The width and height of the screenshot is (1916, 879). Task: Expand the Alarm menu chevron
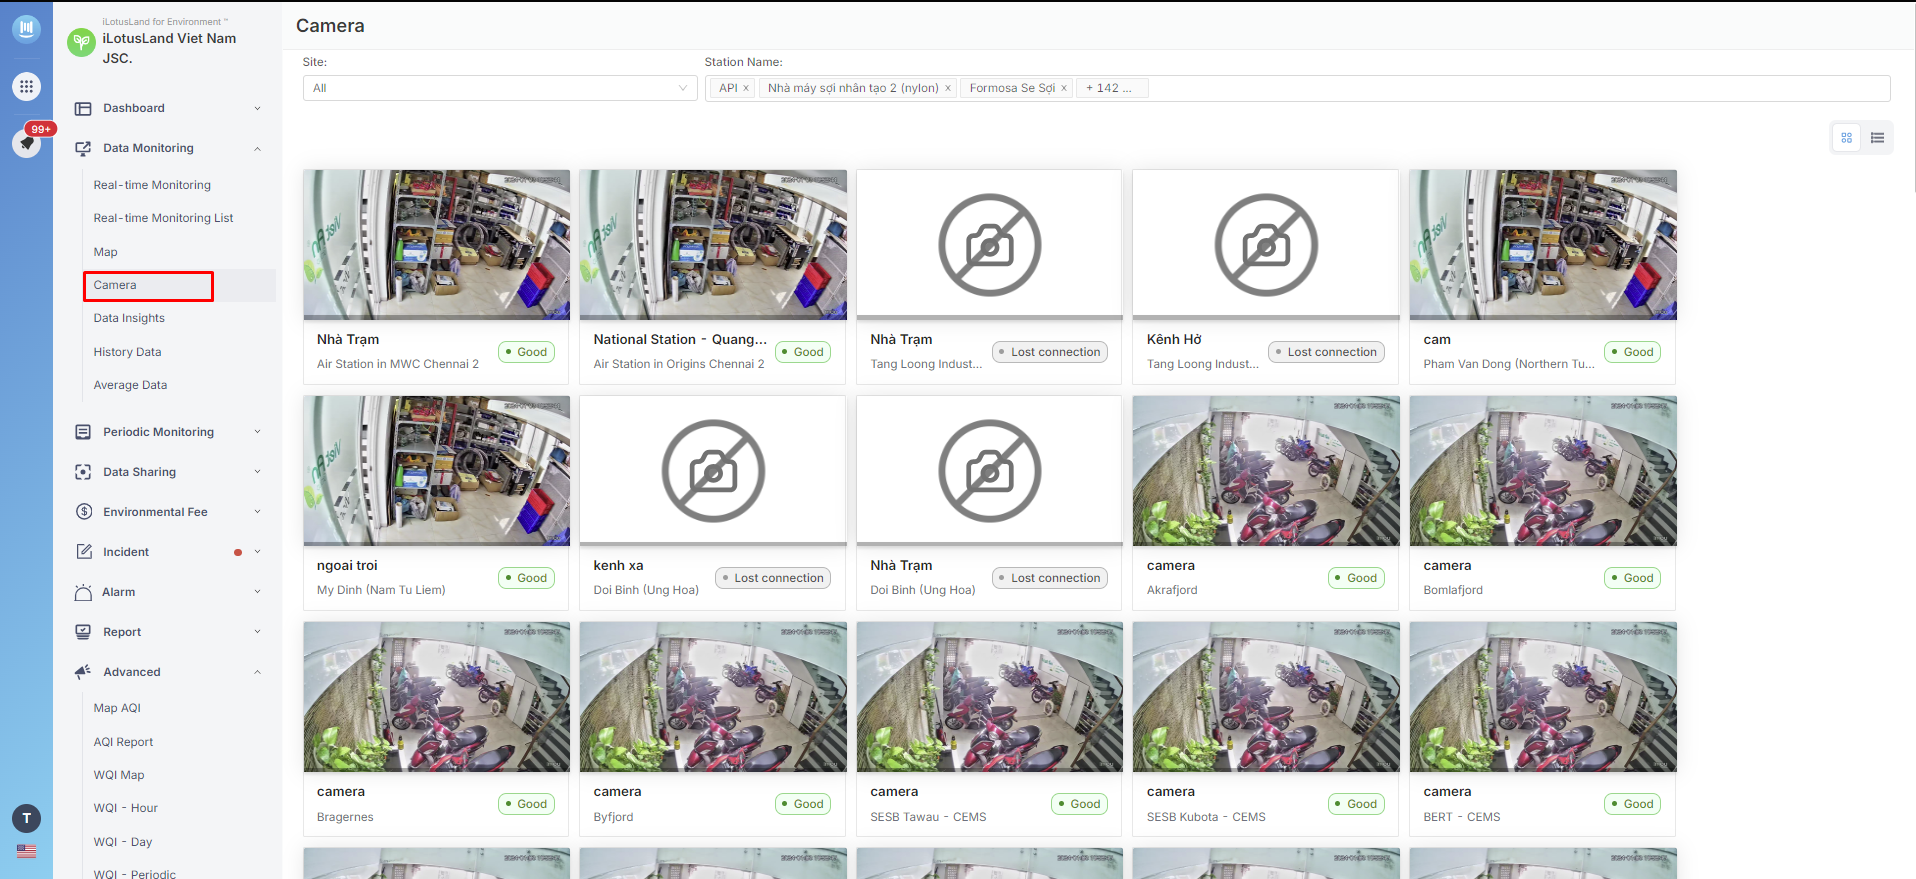coord(257,592)
